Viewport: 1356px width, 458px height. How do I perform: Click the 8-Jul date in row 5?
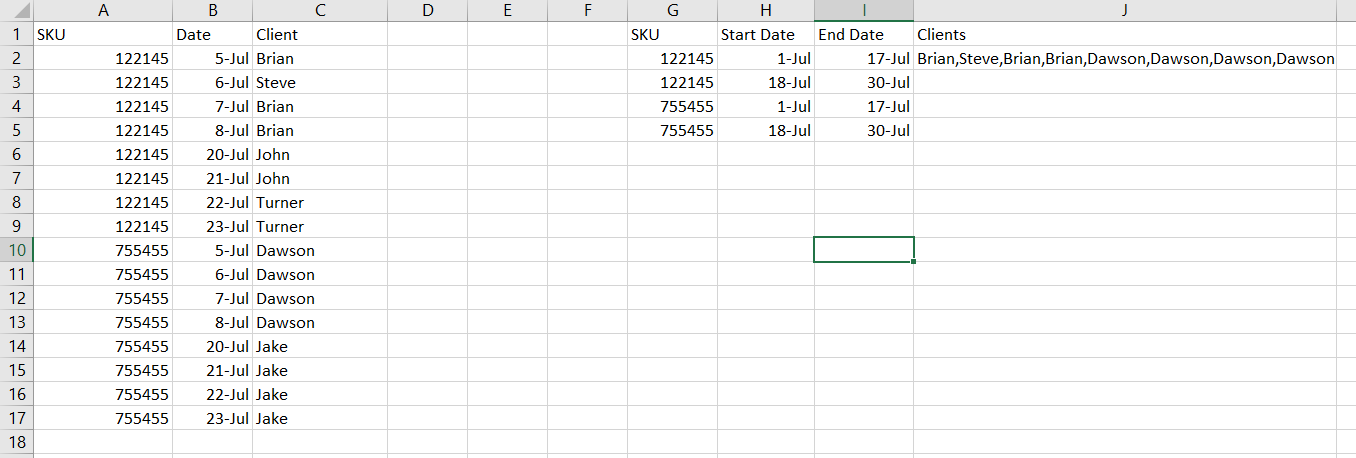coord(212,130)
